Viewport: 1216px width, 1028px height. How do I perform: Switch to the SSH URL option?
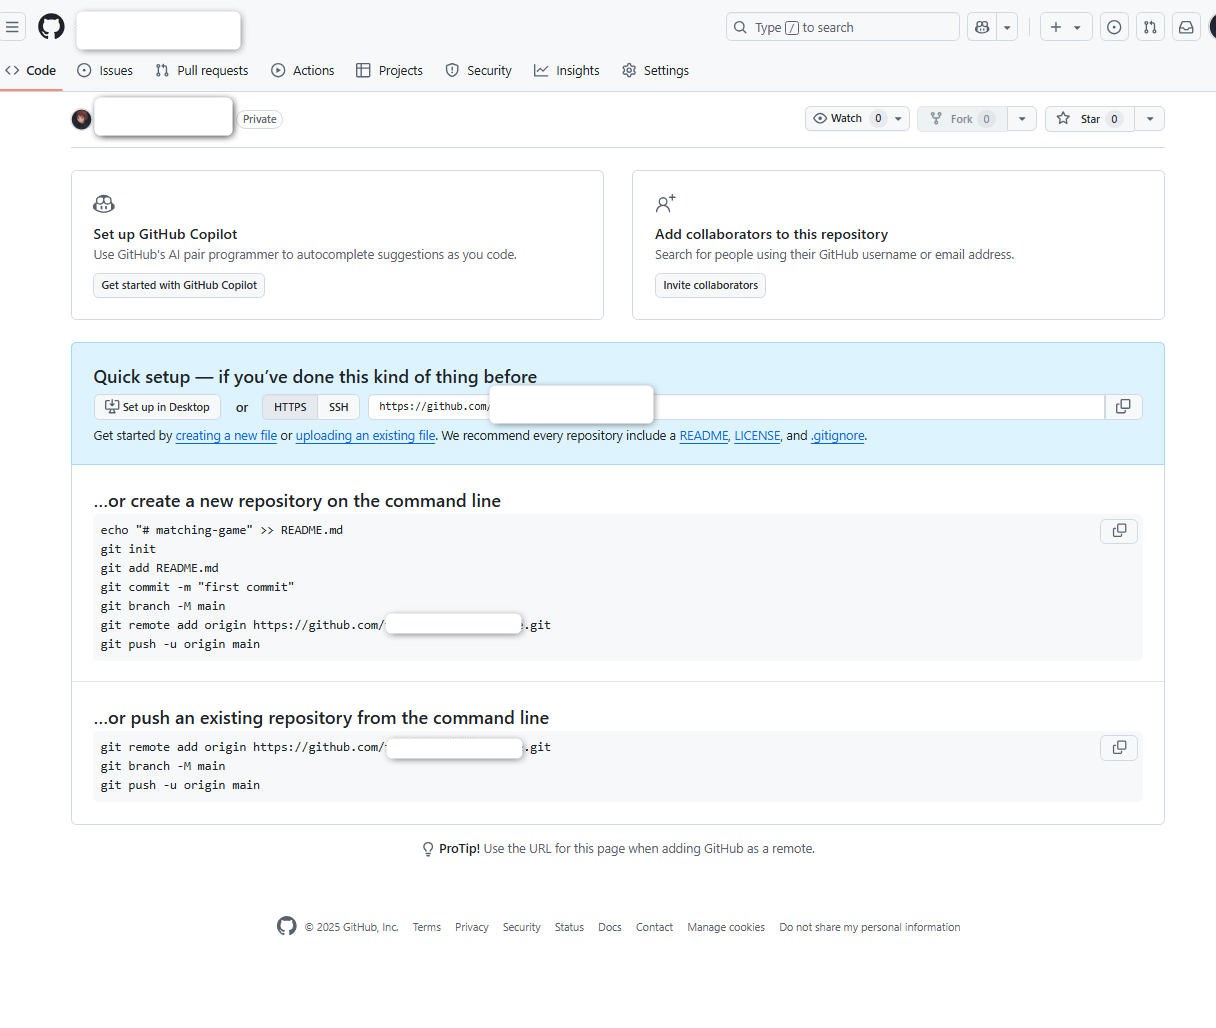pyautogui.click(x=338, y=407)
